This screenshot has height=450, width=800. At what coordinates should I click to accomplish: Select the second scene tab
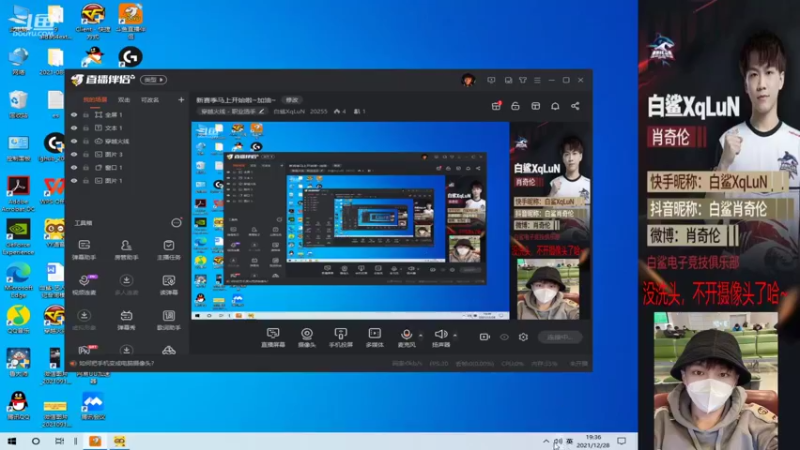click(x=124, y=100)
